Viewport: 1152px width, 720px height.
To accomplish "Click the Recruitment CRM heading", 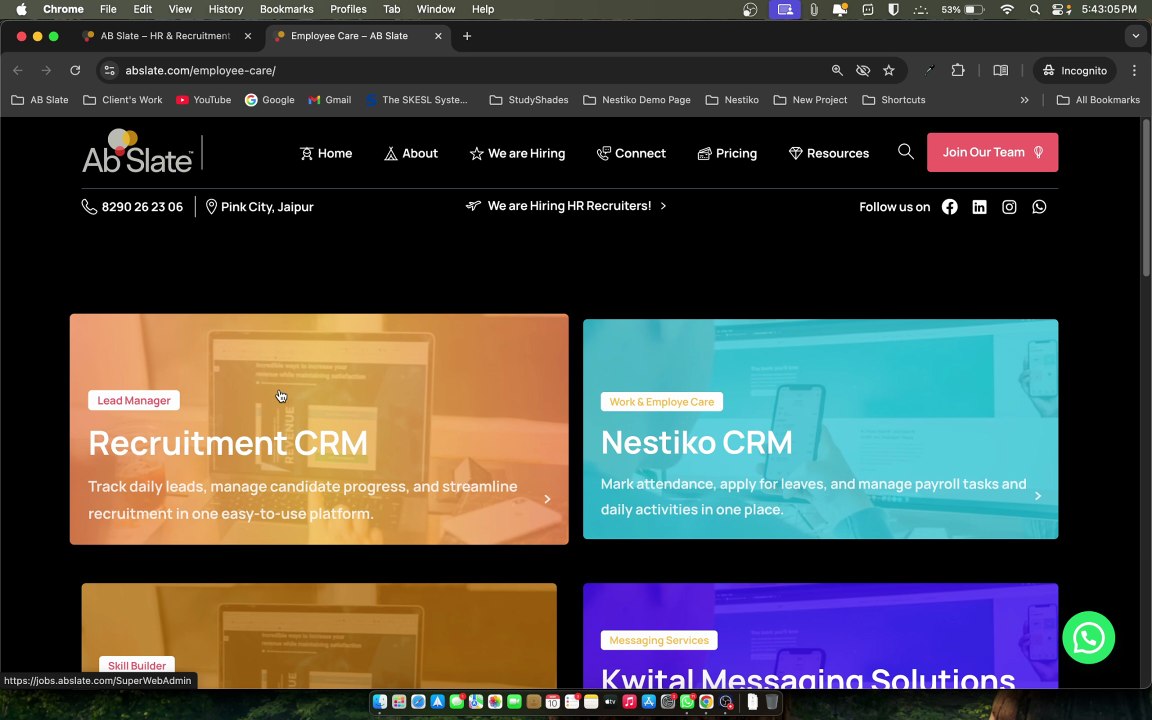I will click(x=228, y=443).
